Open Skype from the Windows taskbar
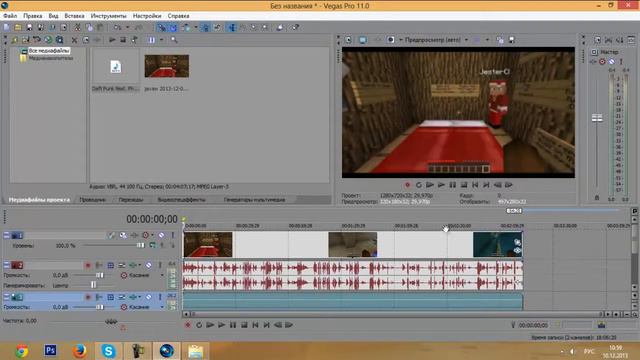Viewport: 640px width, 360px height. (x=108, y=351)
